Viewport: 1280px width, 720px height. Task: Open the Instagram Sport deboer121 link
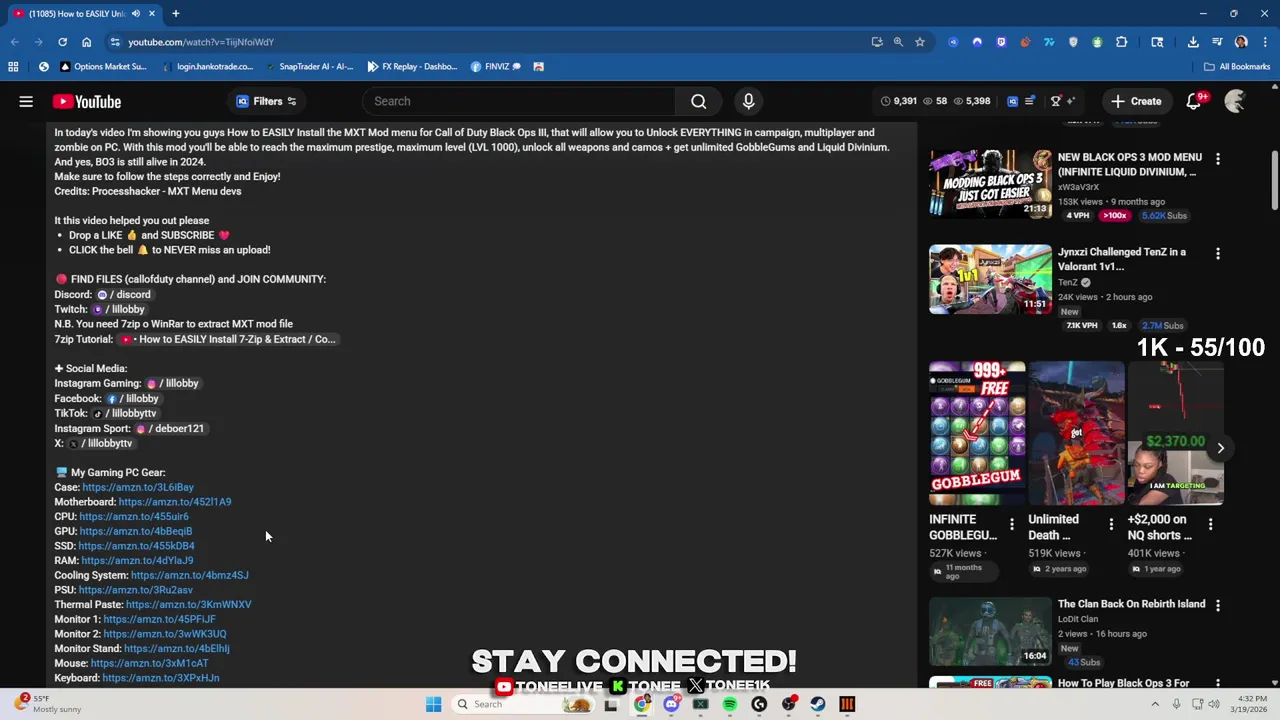(x=170, y=428)
